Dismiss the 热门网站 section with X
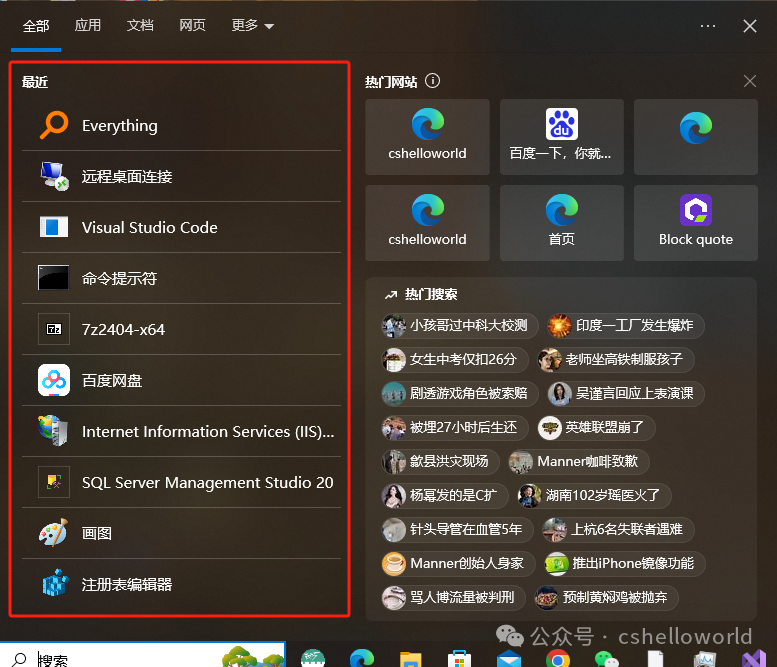This screenshot has width=777, height=667. tap(750, 81)
